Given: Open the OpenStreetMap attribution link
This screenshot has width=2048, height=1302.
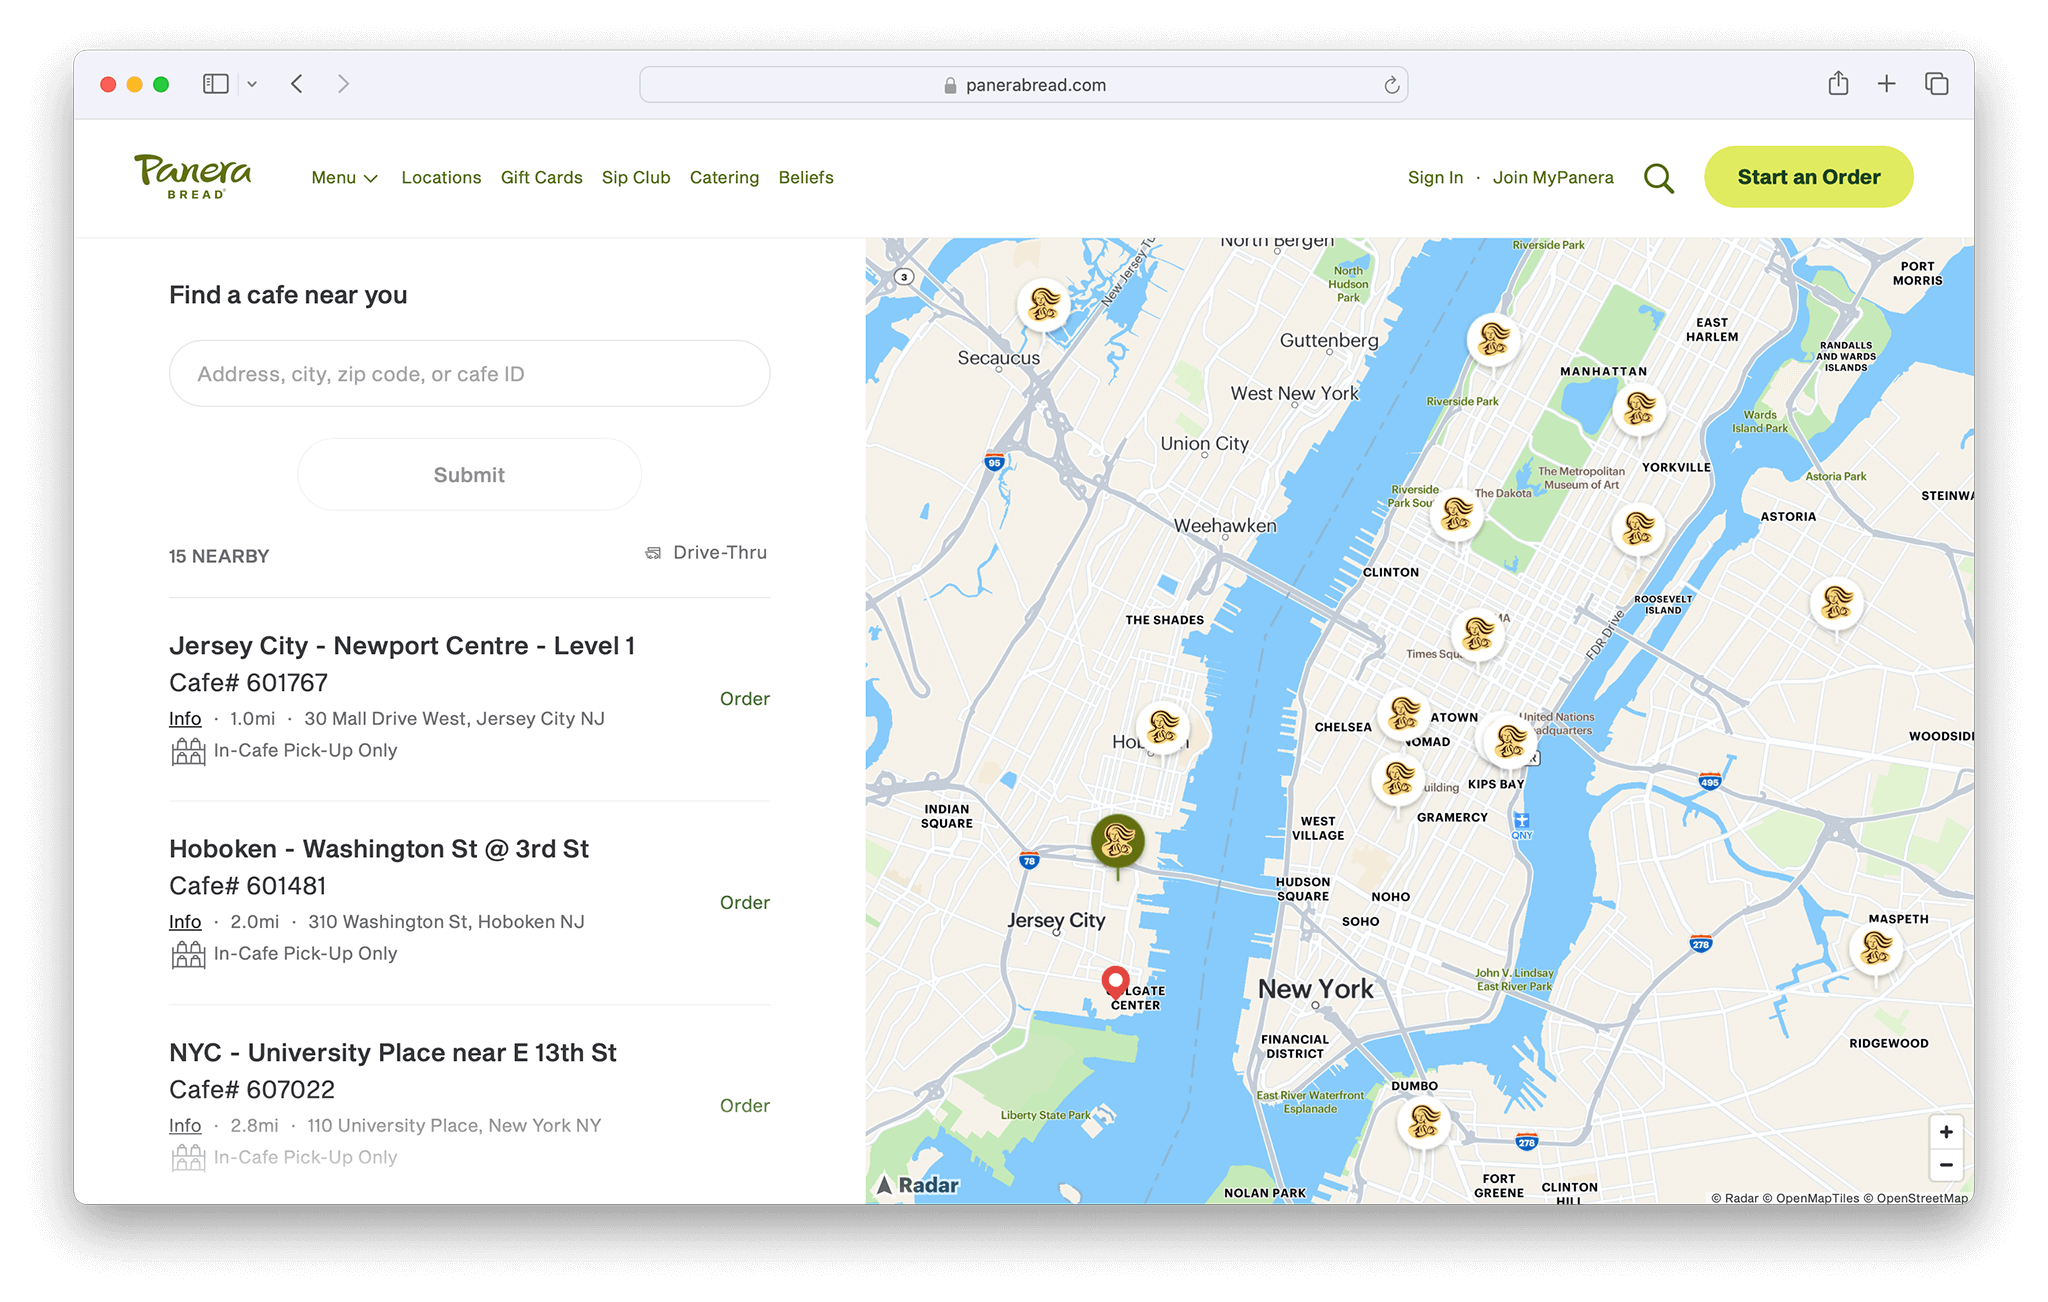Looking at the screenshot, I should [x=1922, y=1198].
